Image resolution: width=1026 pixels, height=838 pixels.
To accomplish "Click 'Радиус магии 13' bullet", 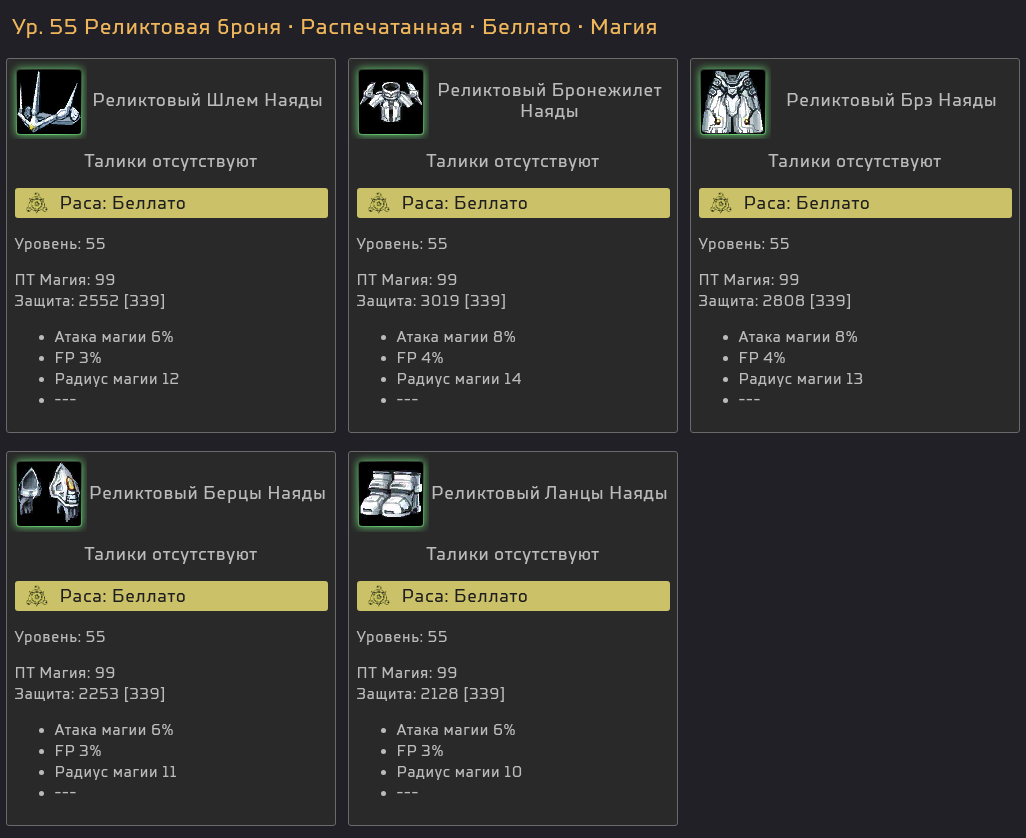I will (x=801, y=379).
